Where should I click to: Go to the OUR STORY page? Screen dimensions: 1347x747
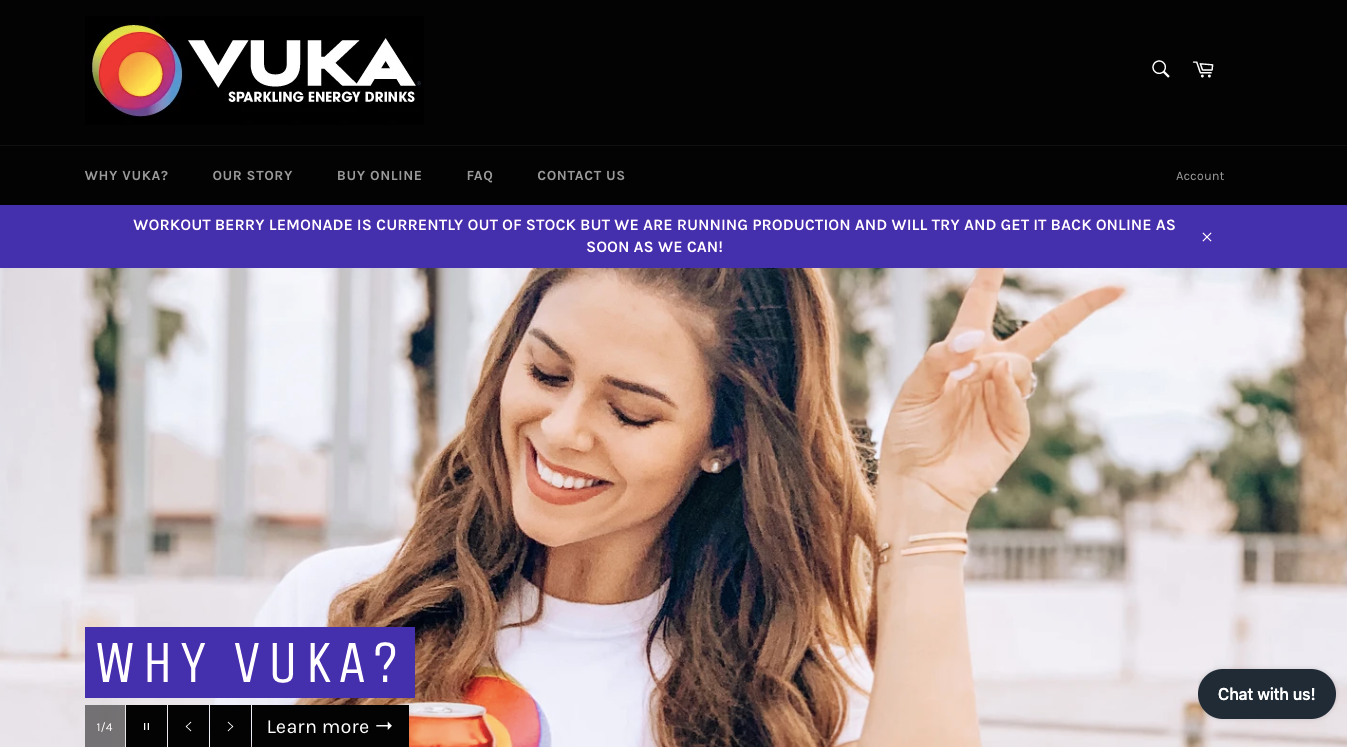coord(252,175)
